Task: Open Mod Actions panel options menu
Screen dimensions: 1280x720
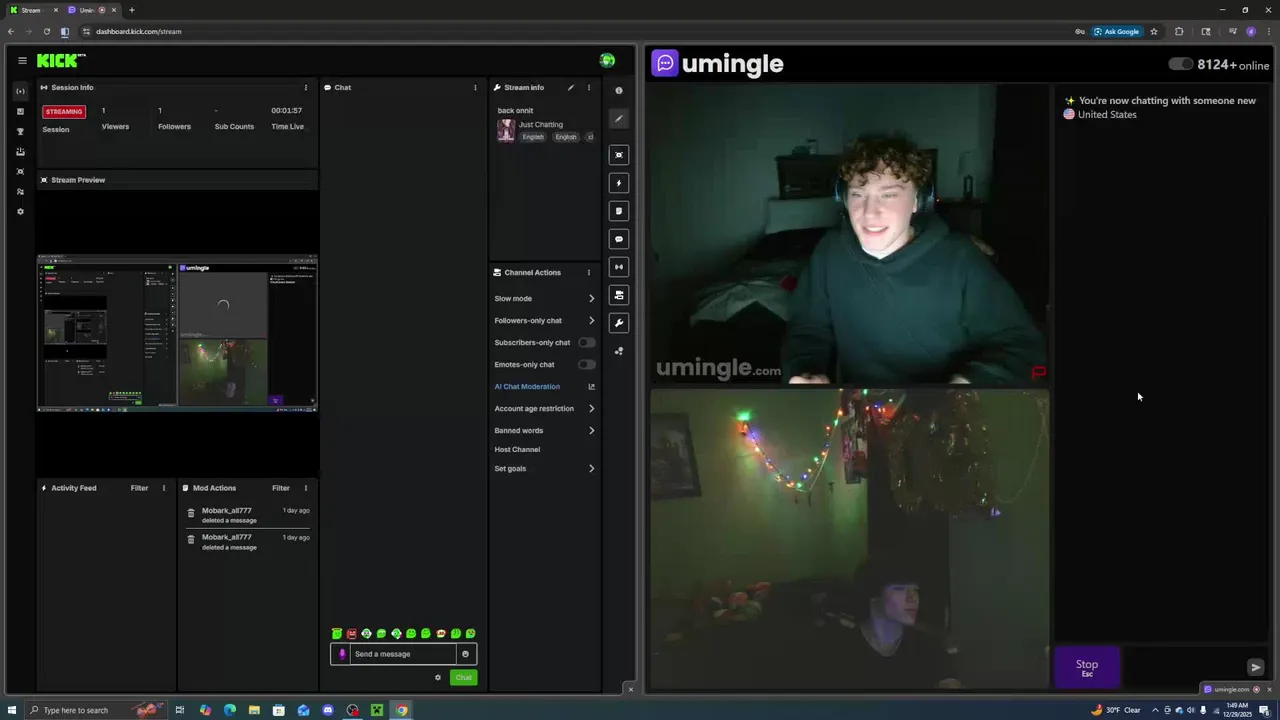Action: click(x=306, y=488)
